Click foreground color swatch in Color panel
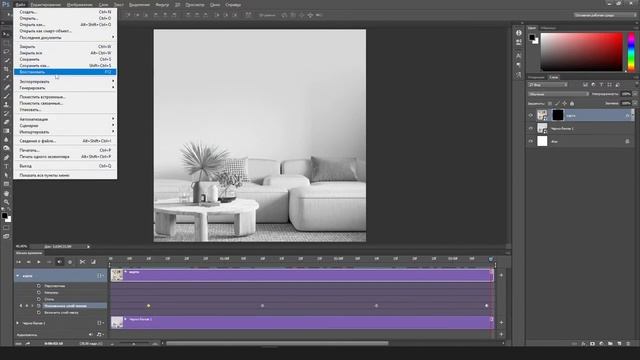 tap(532, 38)
